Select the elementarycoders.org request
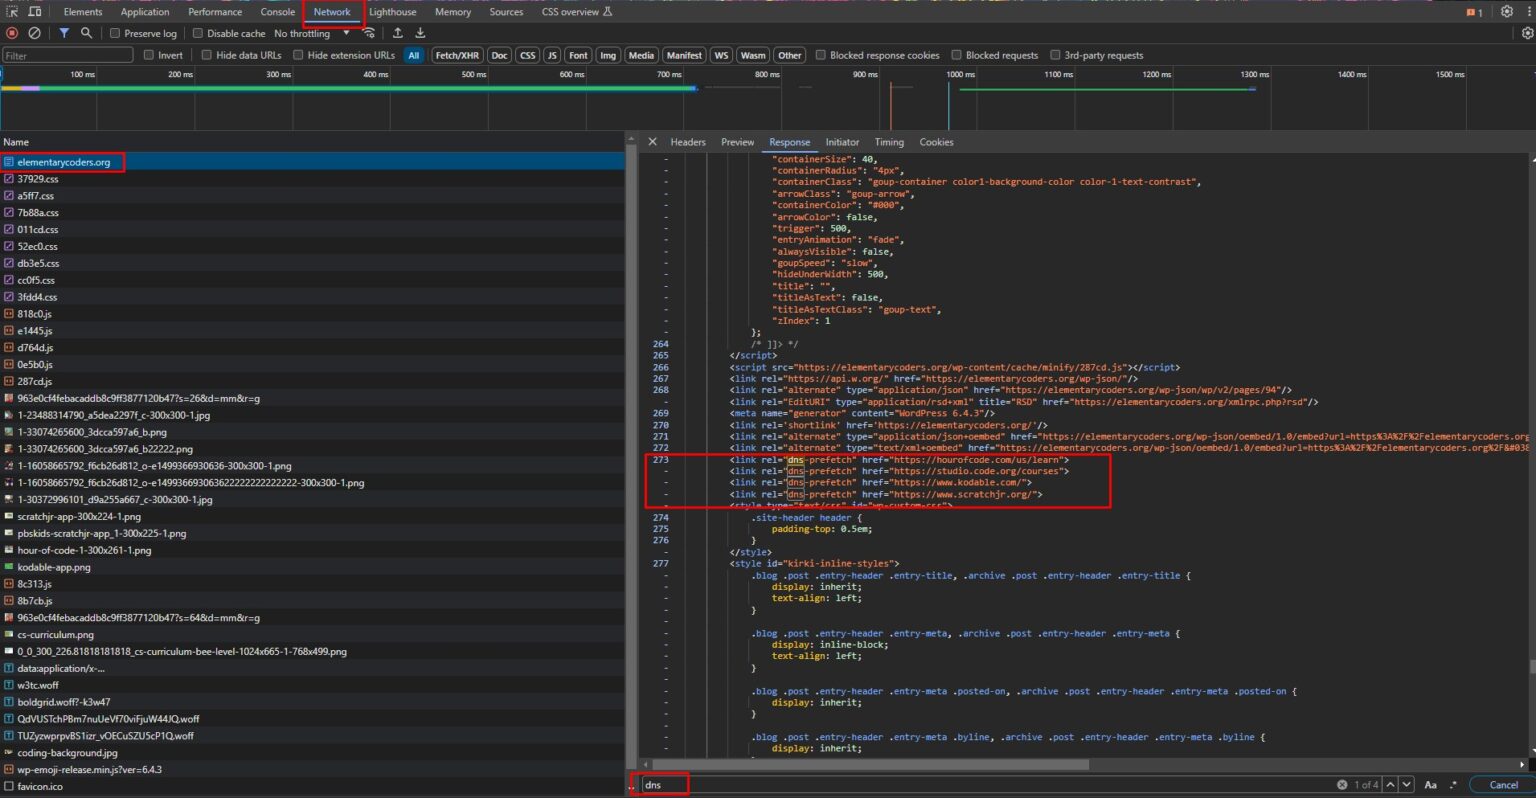Screen dimensions: 1536x798 (x=63, y=160)
